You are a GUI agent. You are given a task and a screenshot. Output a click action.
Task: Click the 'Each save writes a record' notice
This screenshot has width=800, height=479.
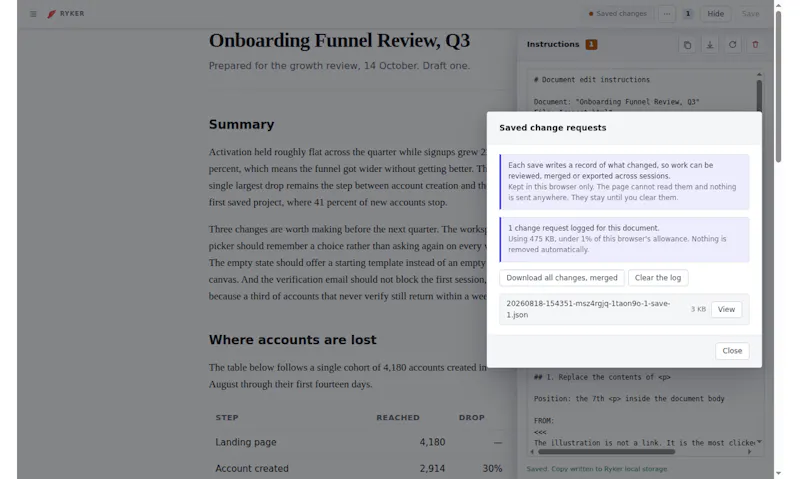coord(624,182)
